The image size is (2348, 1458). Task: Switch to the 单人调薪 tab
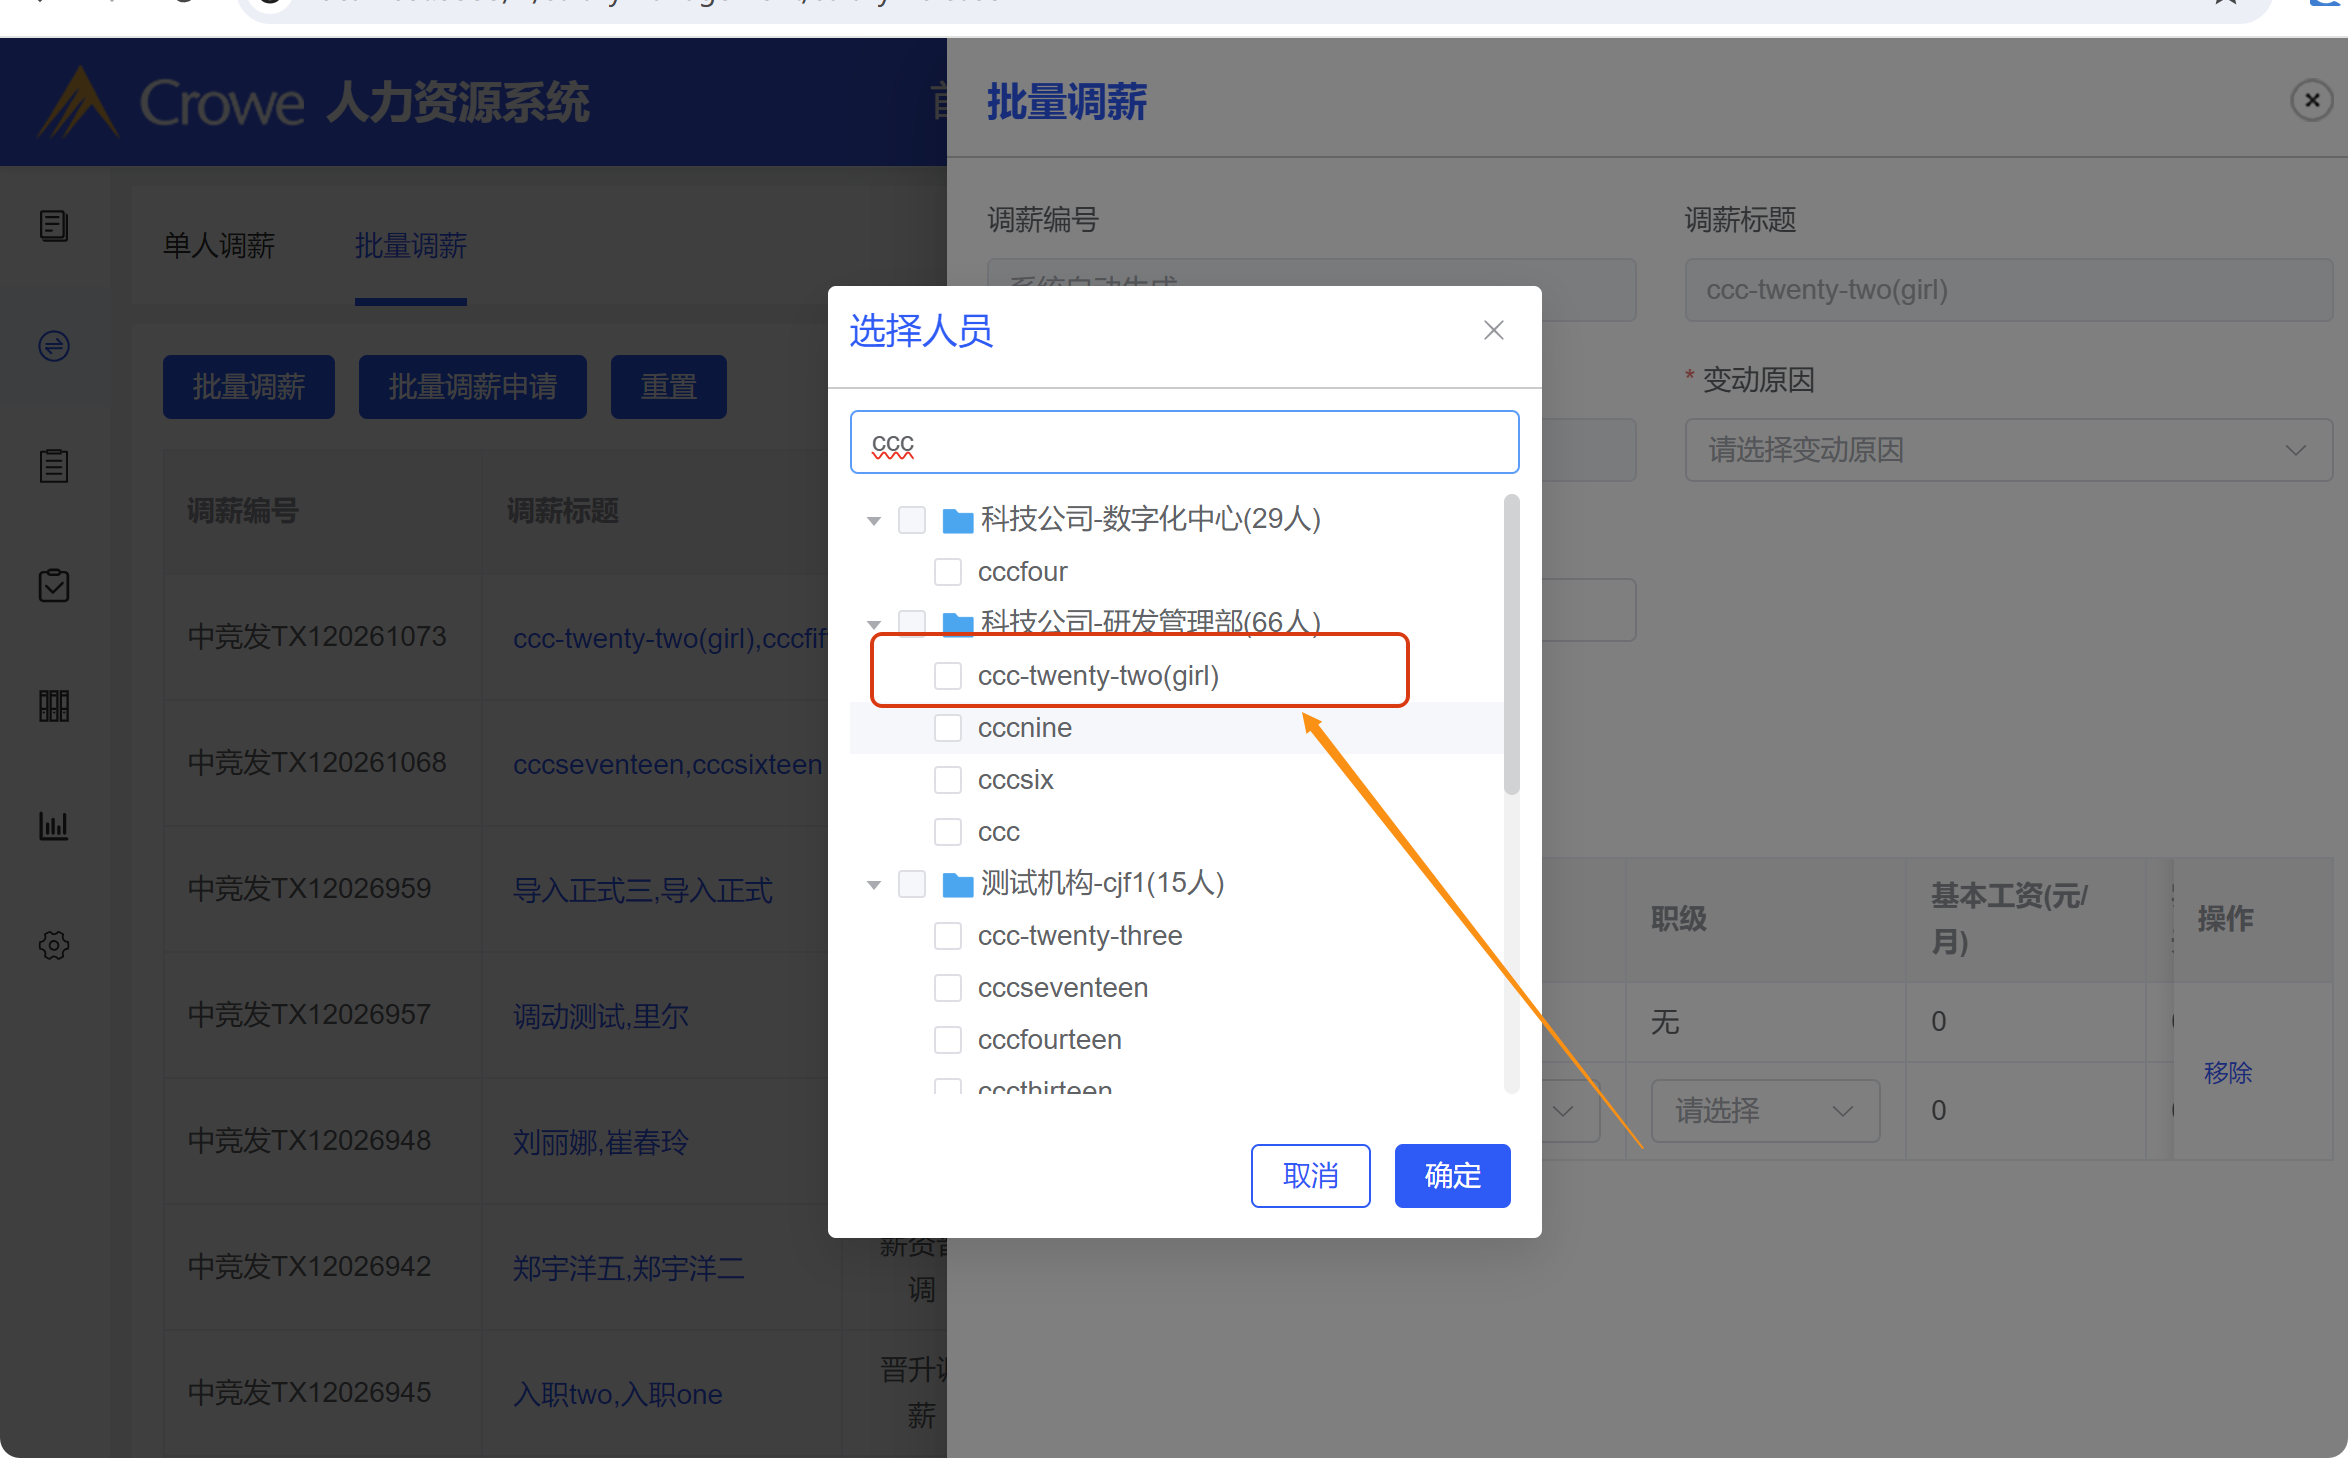[x=219, y=246]
